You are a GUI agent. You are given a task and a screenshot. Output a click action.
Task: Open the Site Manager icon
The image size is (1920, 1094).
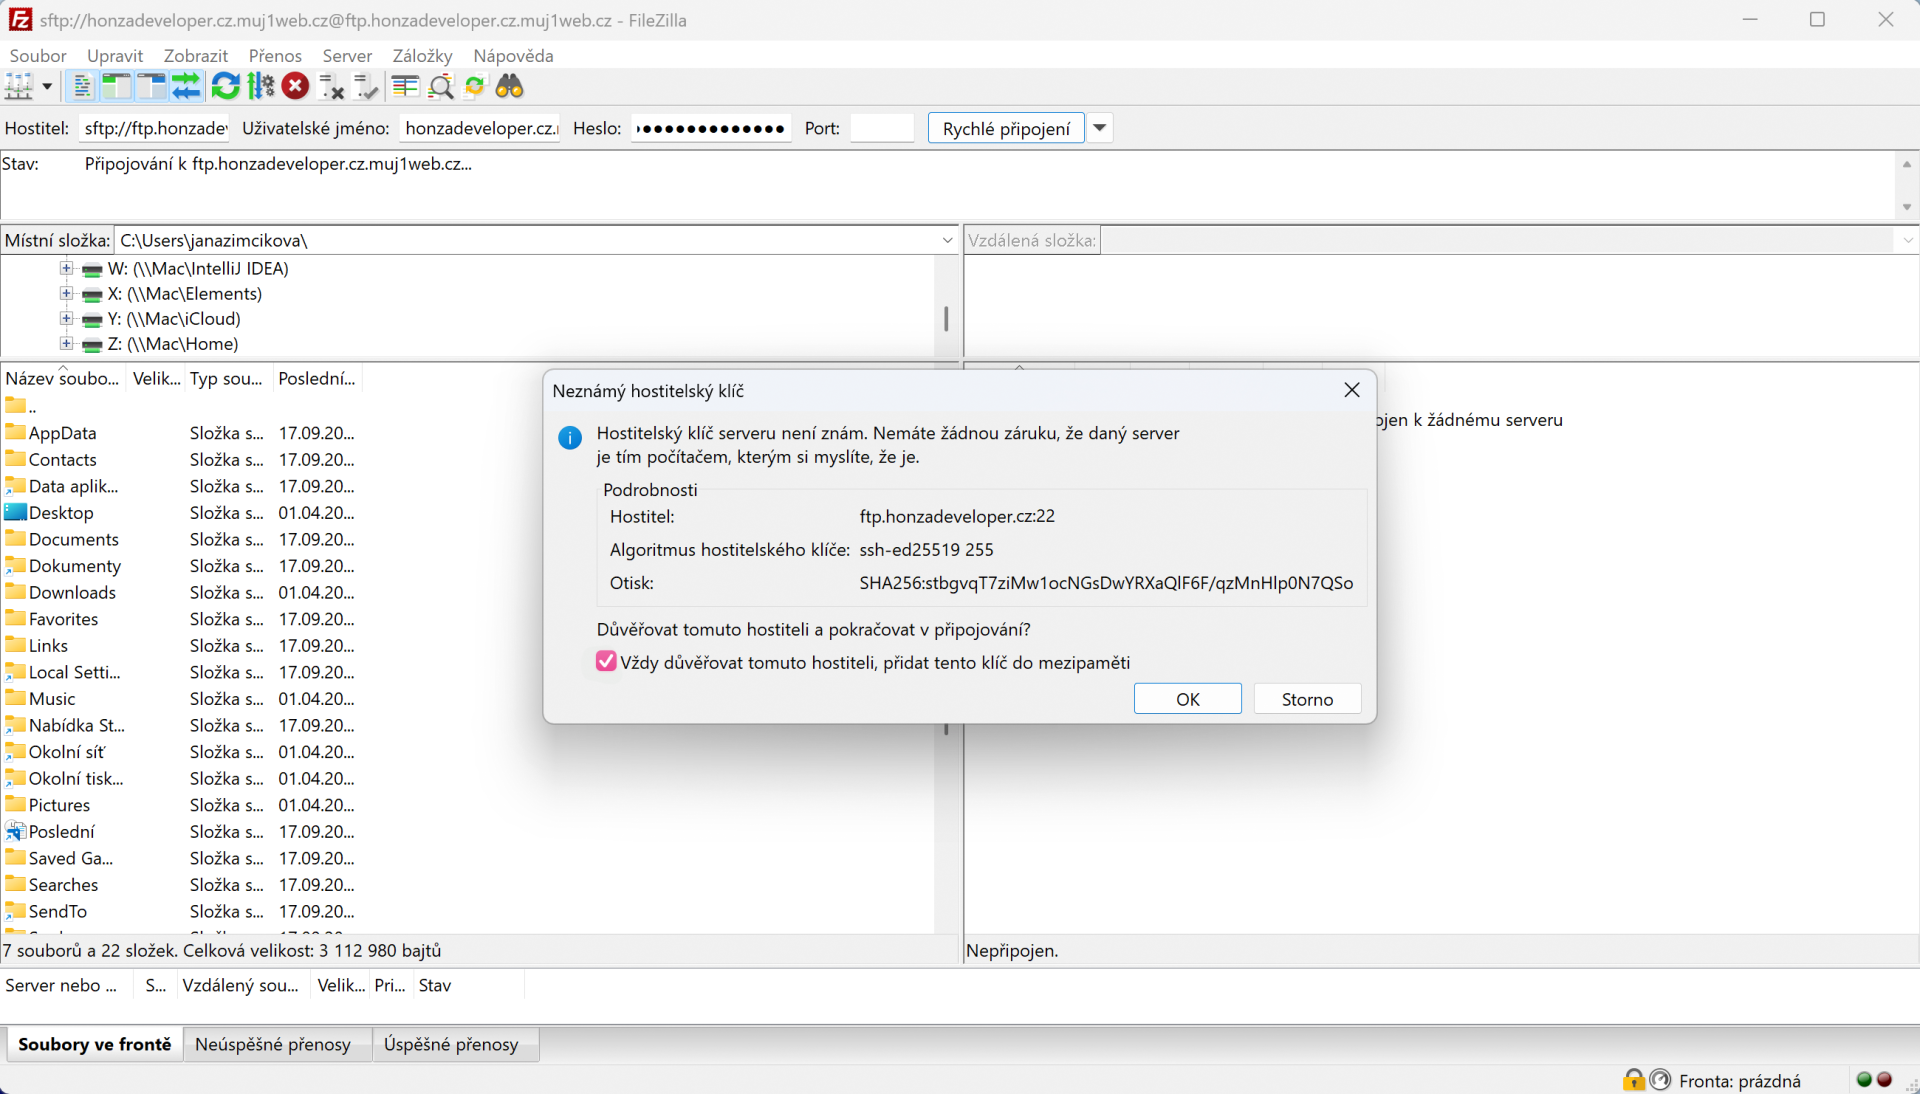[x=18, y=87]
